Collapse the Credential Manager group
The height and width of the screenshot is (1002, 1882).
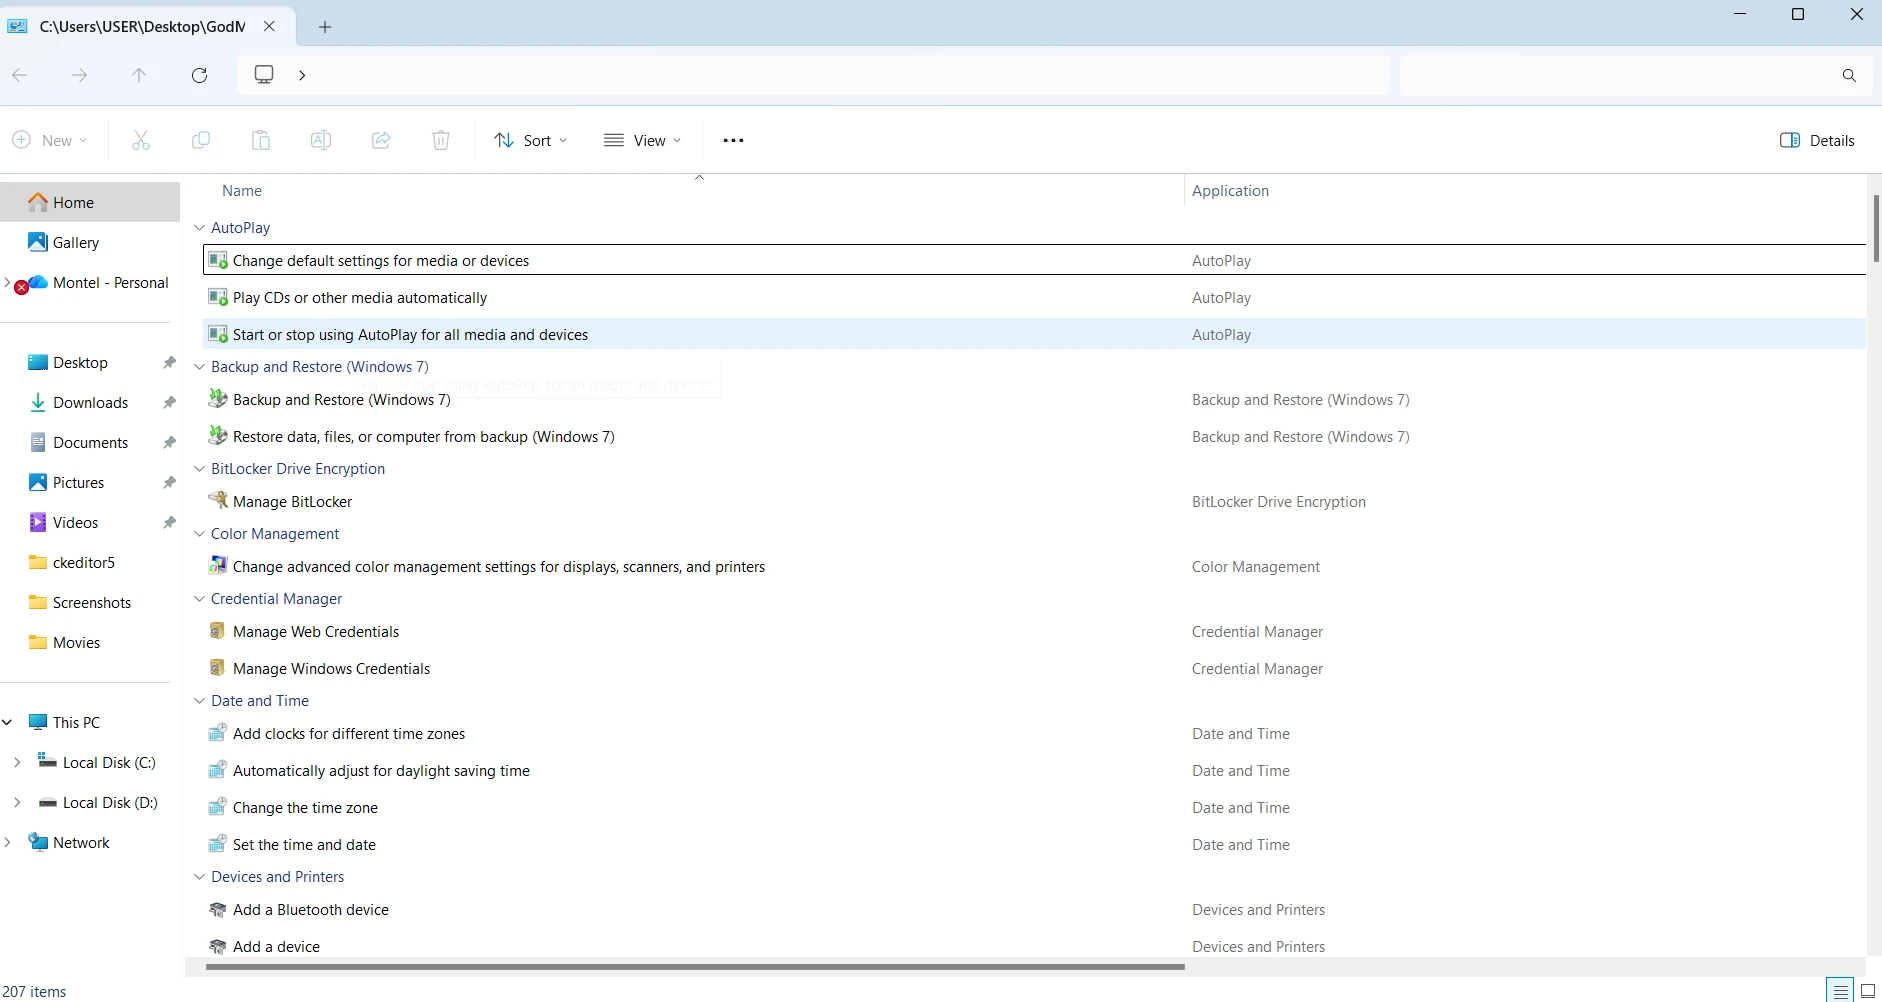pos(199,599)
